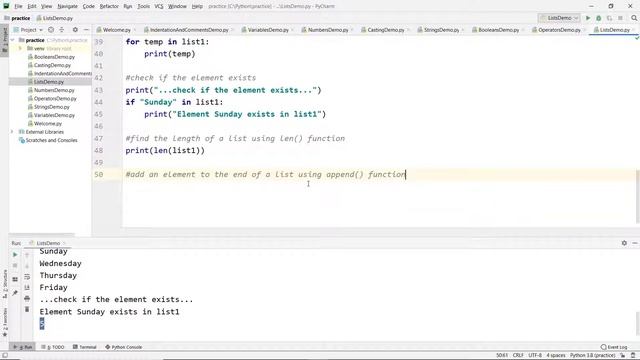This screenshot has height=360, width=640.
Task: Switch to IndentationAndCommentsDemo.py tab
Action: [189, 30]
